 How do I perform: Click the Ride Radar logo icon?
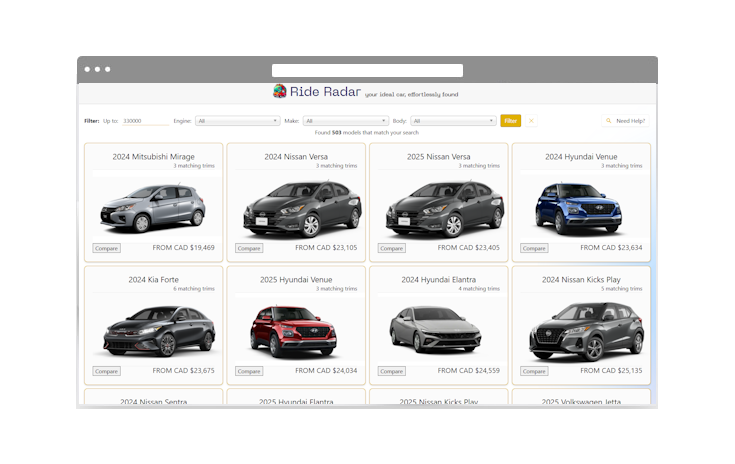[279, 91]
